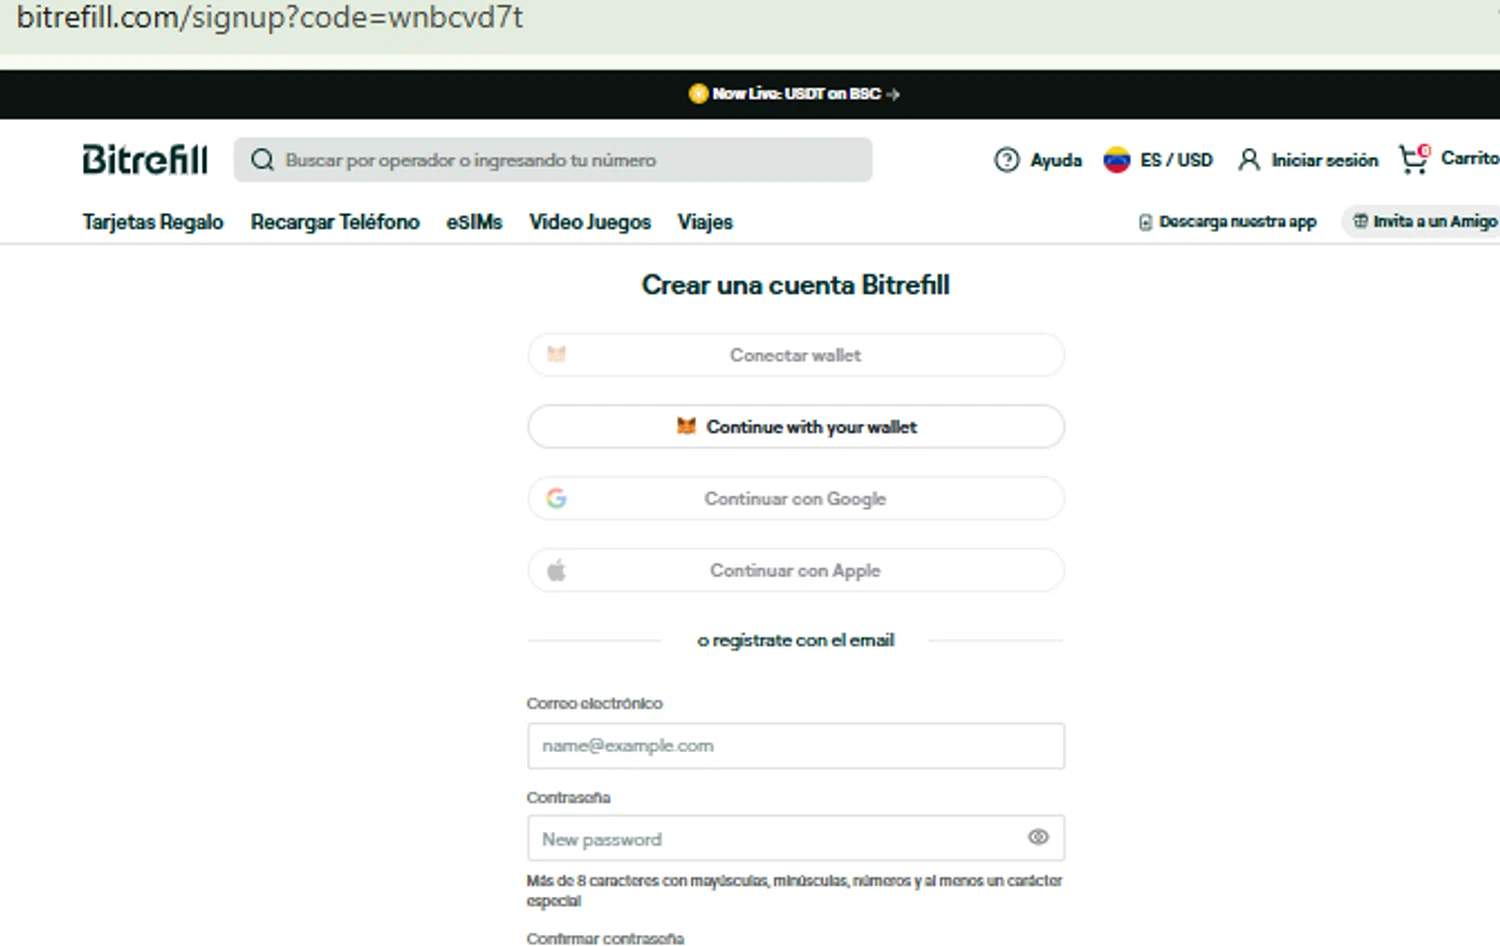
Task: Click Continuar con Apple button
Action: 796,570
